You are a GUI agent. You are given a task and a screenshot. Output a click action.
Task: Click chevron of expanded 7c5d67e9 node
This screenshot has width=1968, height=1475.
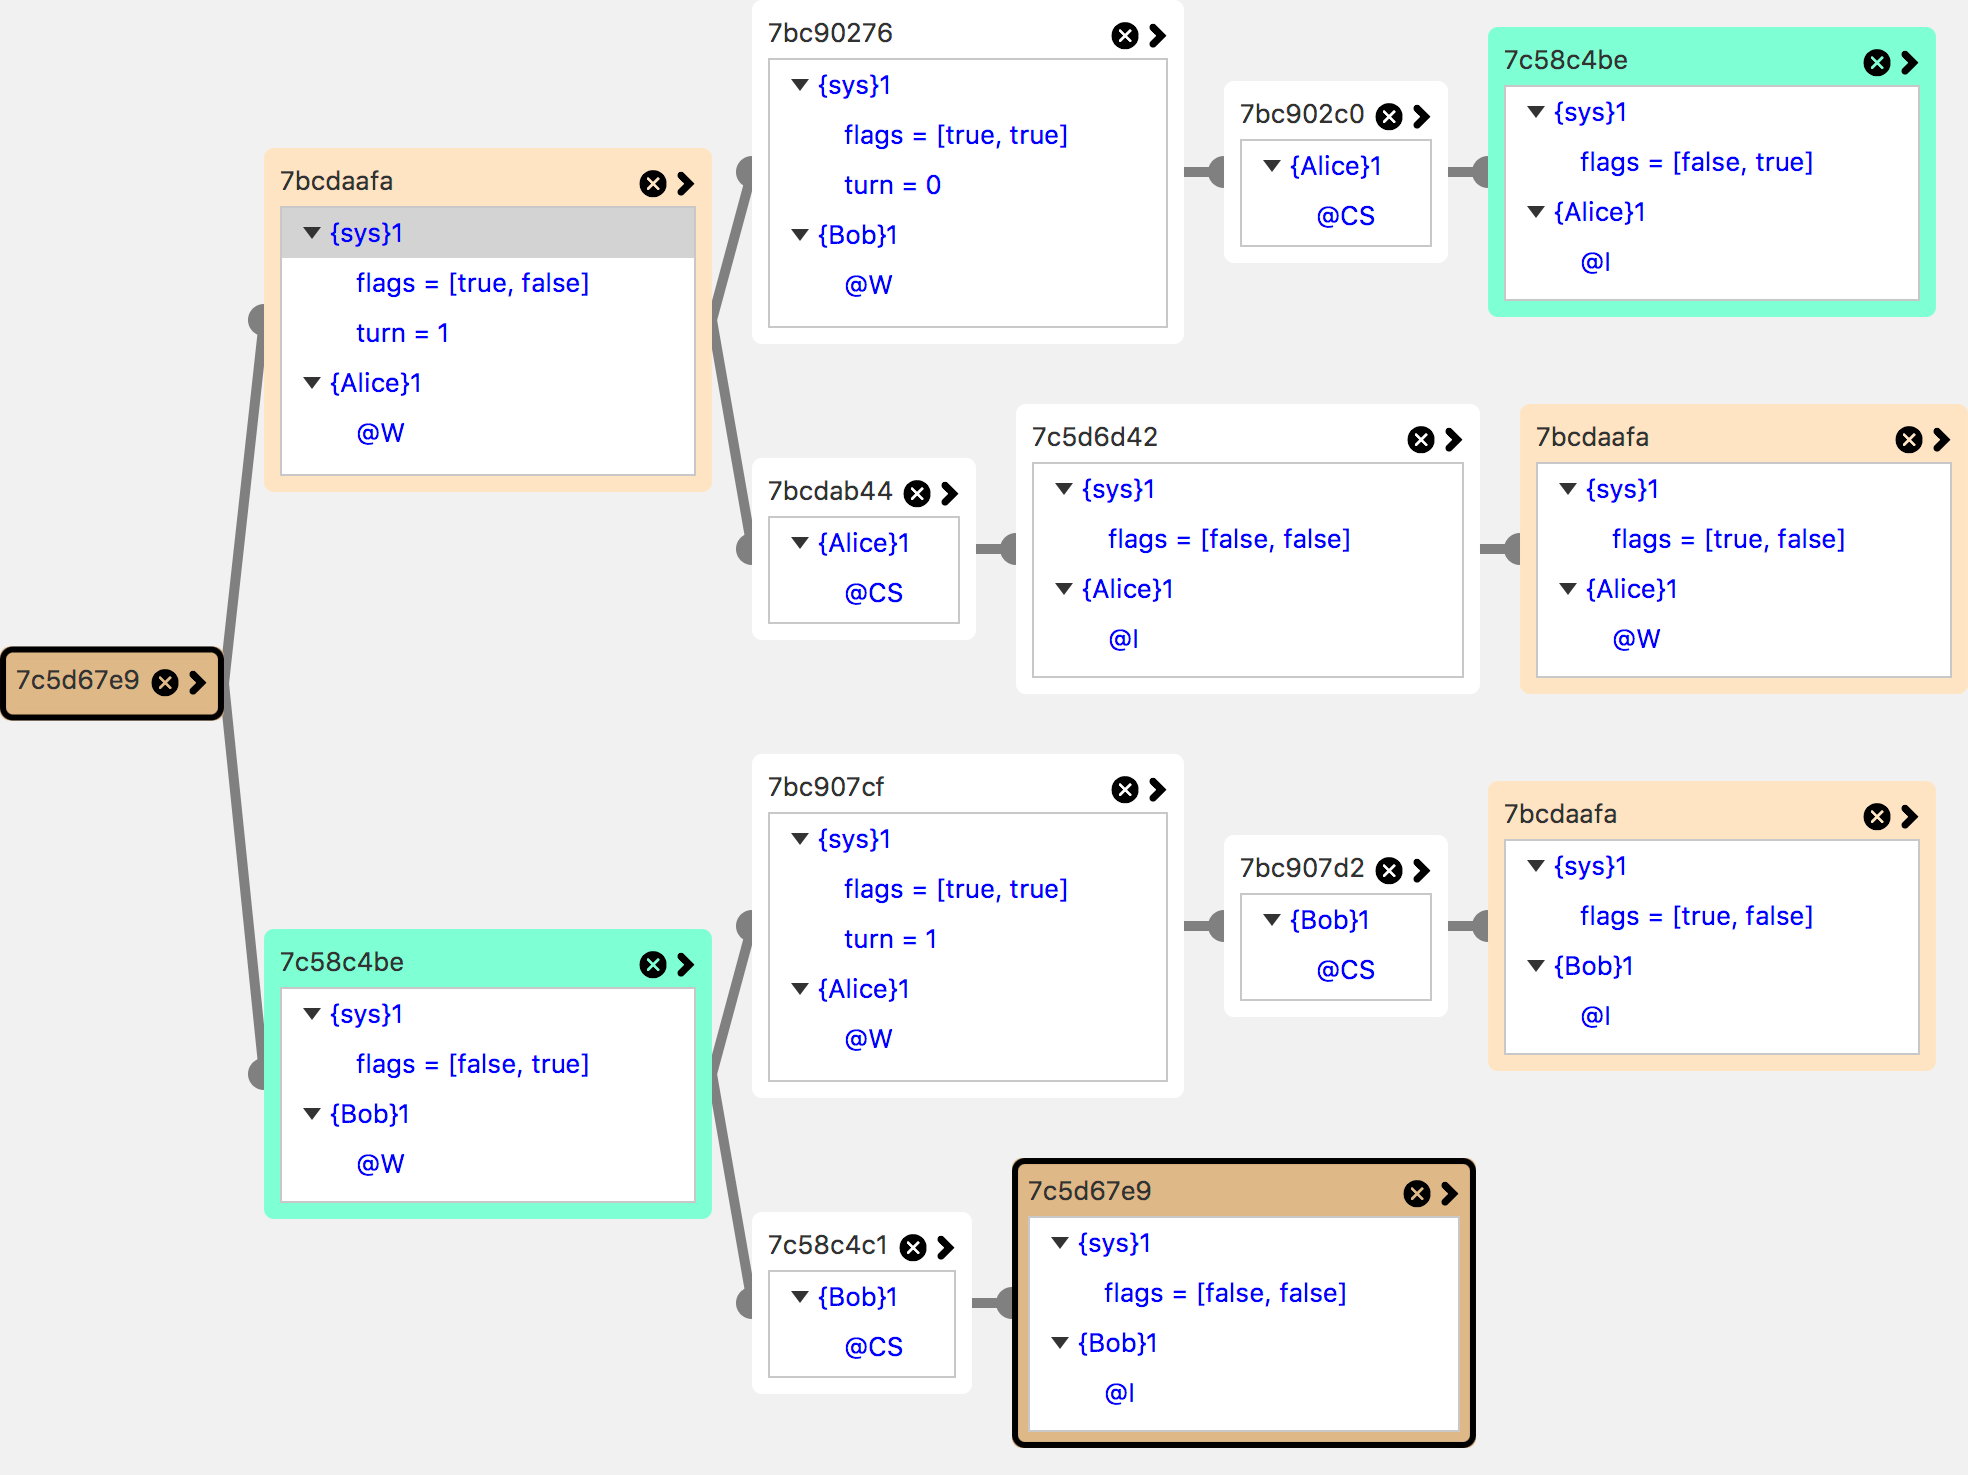1449,1194
